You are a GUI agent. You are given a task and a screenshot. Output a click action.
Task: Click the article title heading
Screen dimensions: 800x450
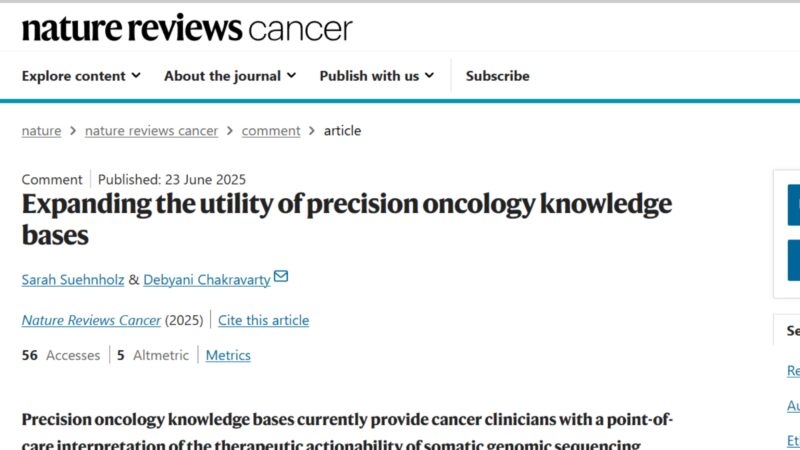coord(347,219)
